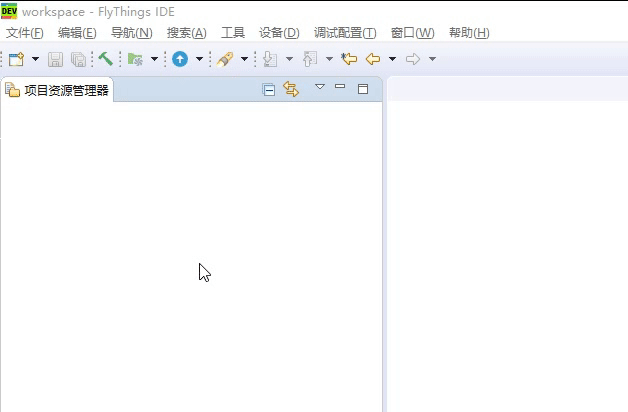The height and width of the screenshot is (412, 628).
Task: Click the Last Edit Location icon
Action: tap(349, 59)
